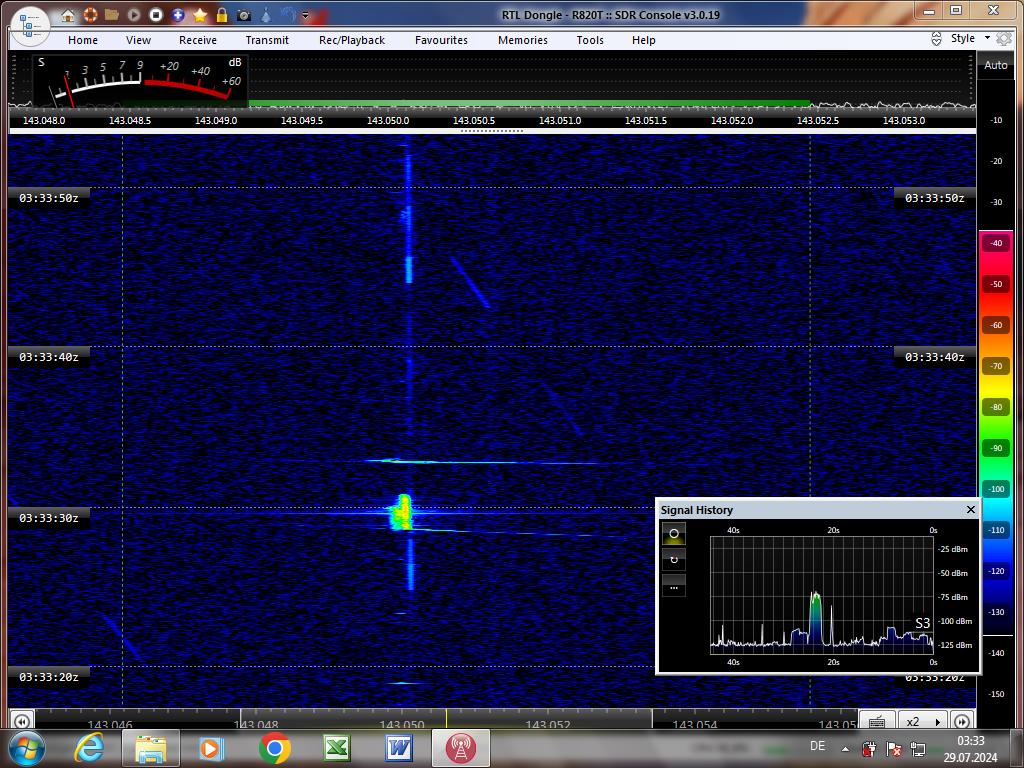Open the x2 zoom dropdown
Viewport: 1024px width, 768px height.
[x=923, y=721]
